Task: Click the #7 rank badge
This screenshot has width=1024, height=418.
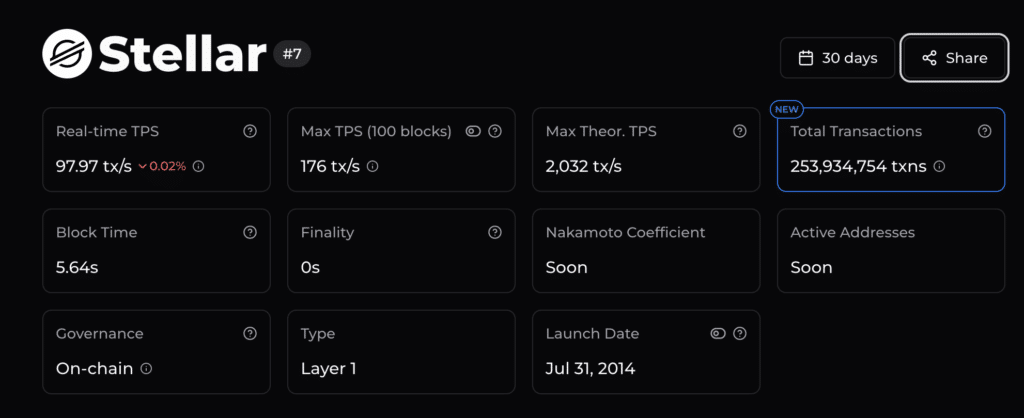Action: [292, 54]
